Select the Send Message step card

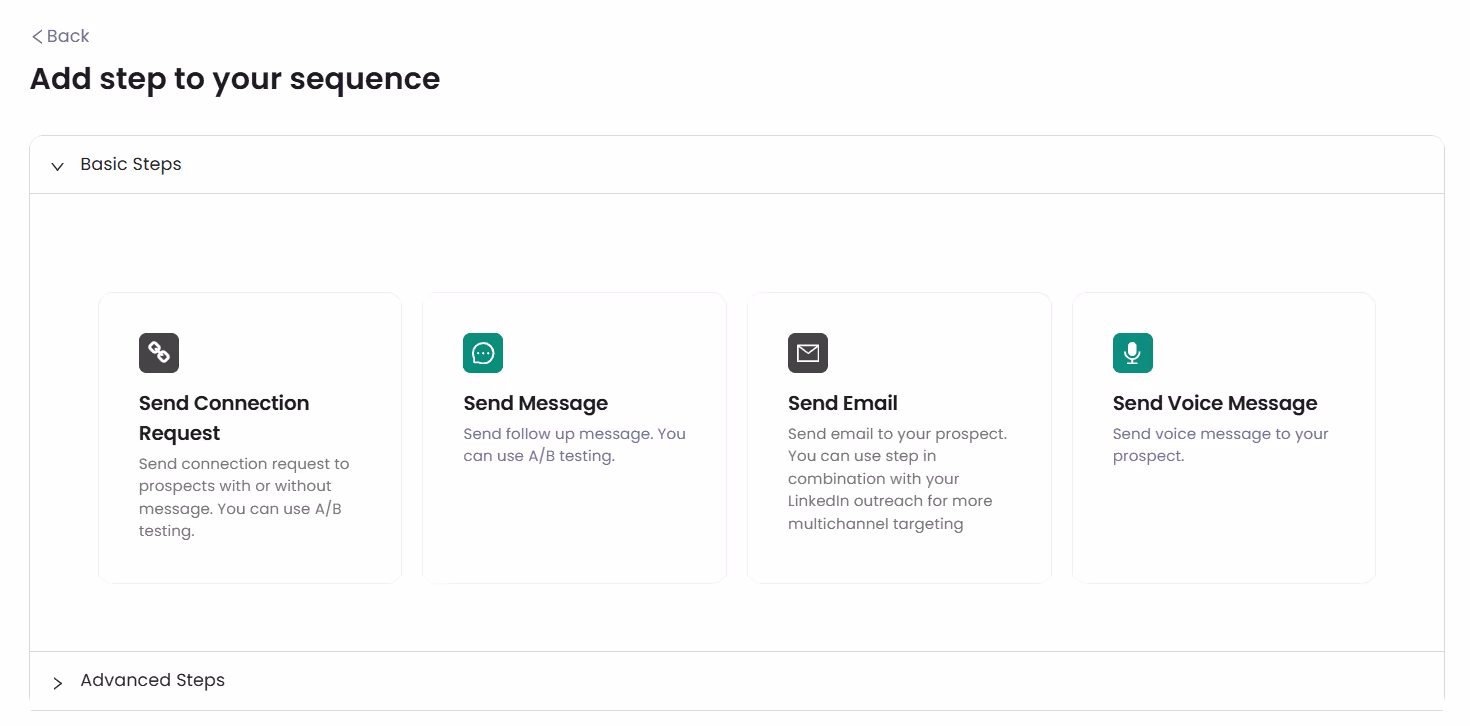click(x=574, y=437)
